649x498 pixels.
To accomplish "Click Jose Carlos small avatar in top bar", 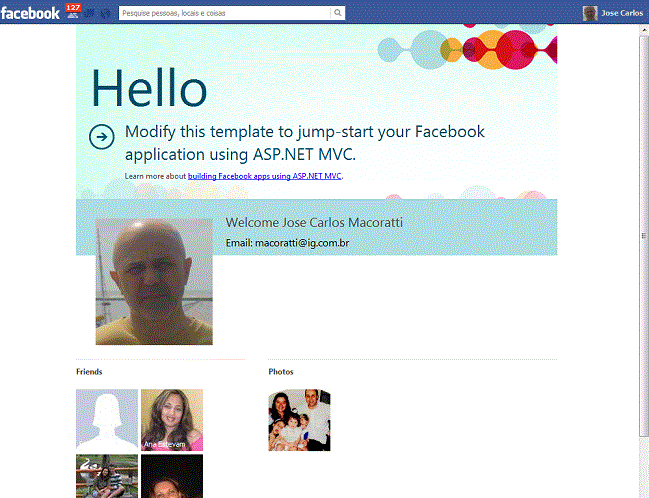I will tap(590, 13).
